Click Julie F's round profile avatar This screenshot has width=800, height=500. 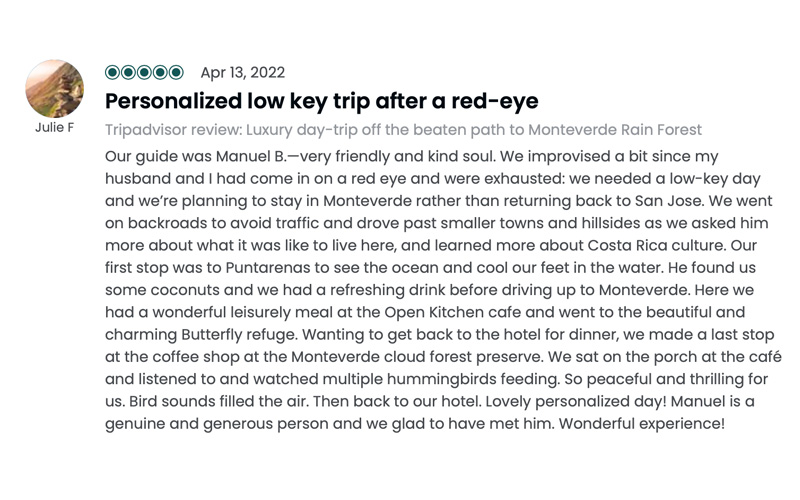55,89
